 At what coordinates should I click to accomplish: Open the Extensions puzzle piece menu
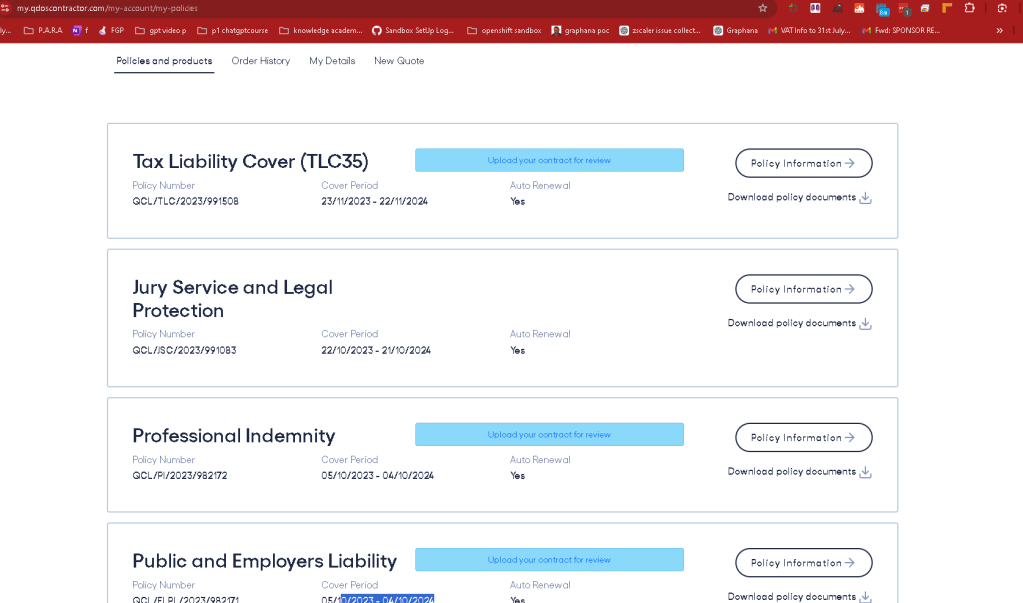tap(970, 8)
